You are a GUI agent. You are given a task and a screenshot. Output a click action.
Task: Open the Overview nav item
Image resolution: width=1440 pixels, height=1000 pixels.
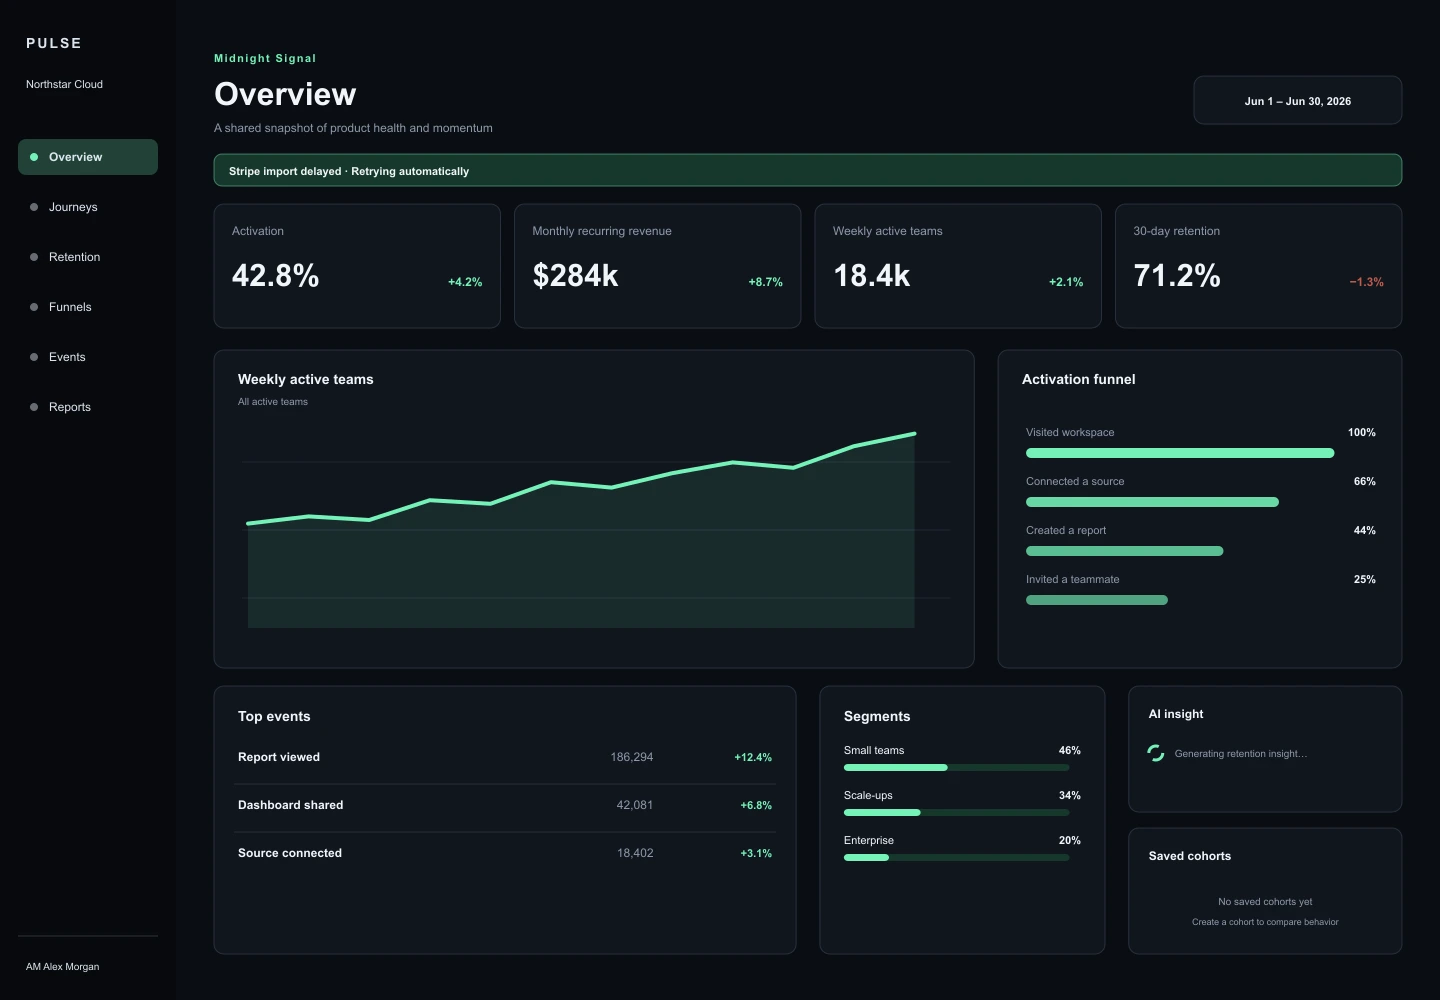coord(88,157)
